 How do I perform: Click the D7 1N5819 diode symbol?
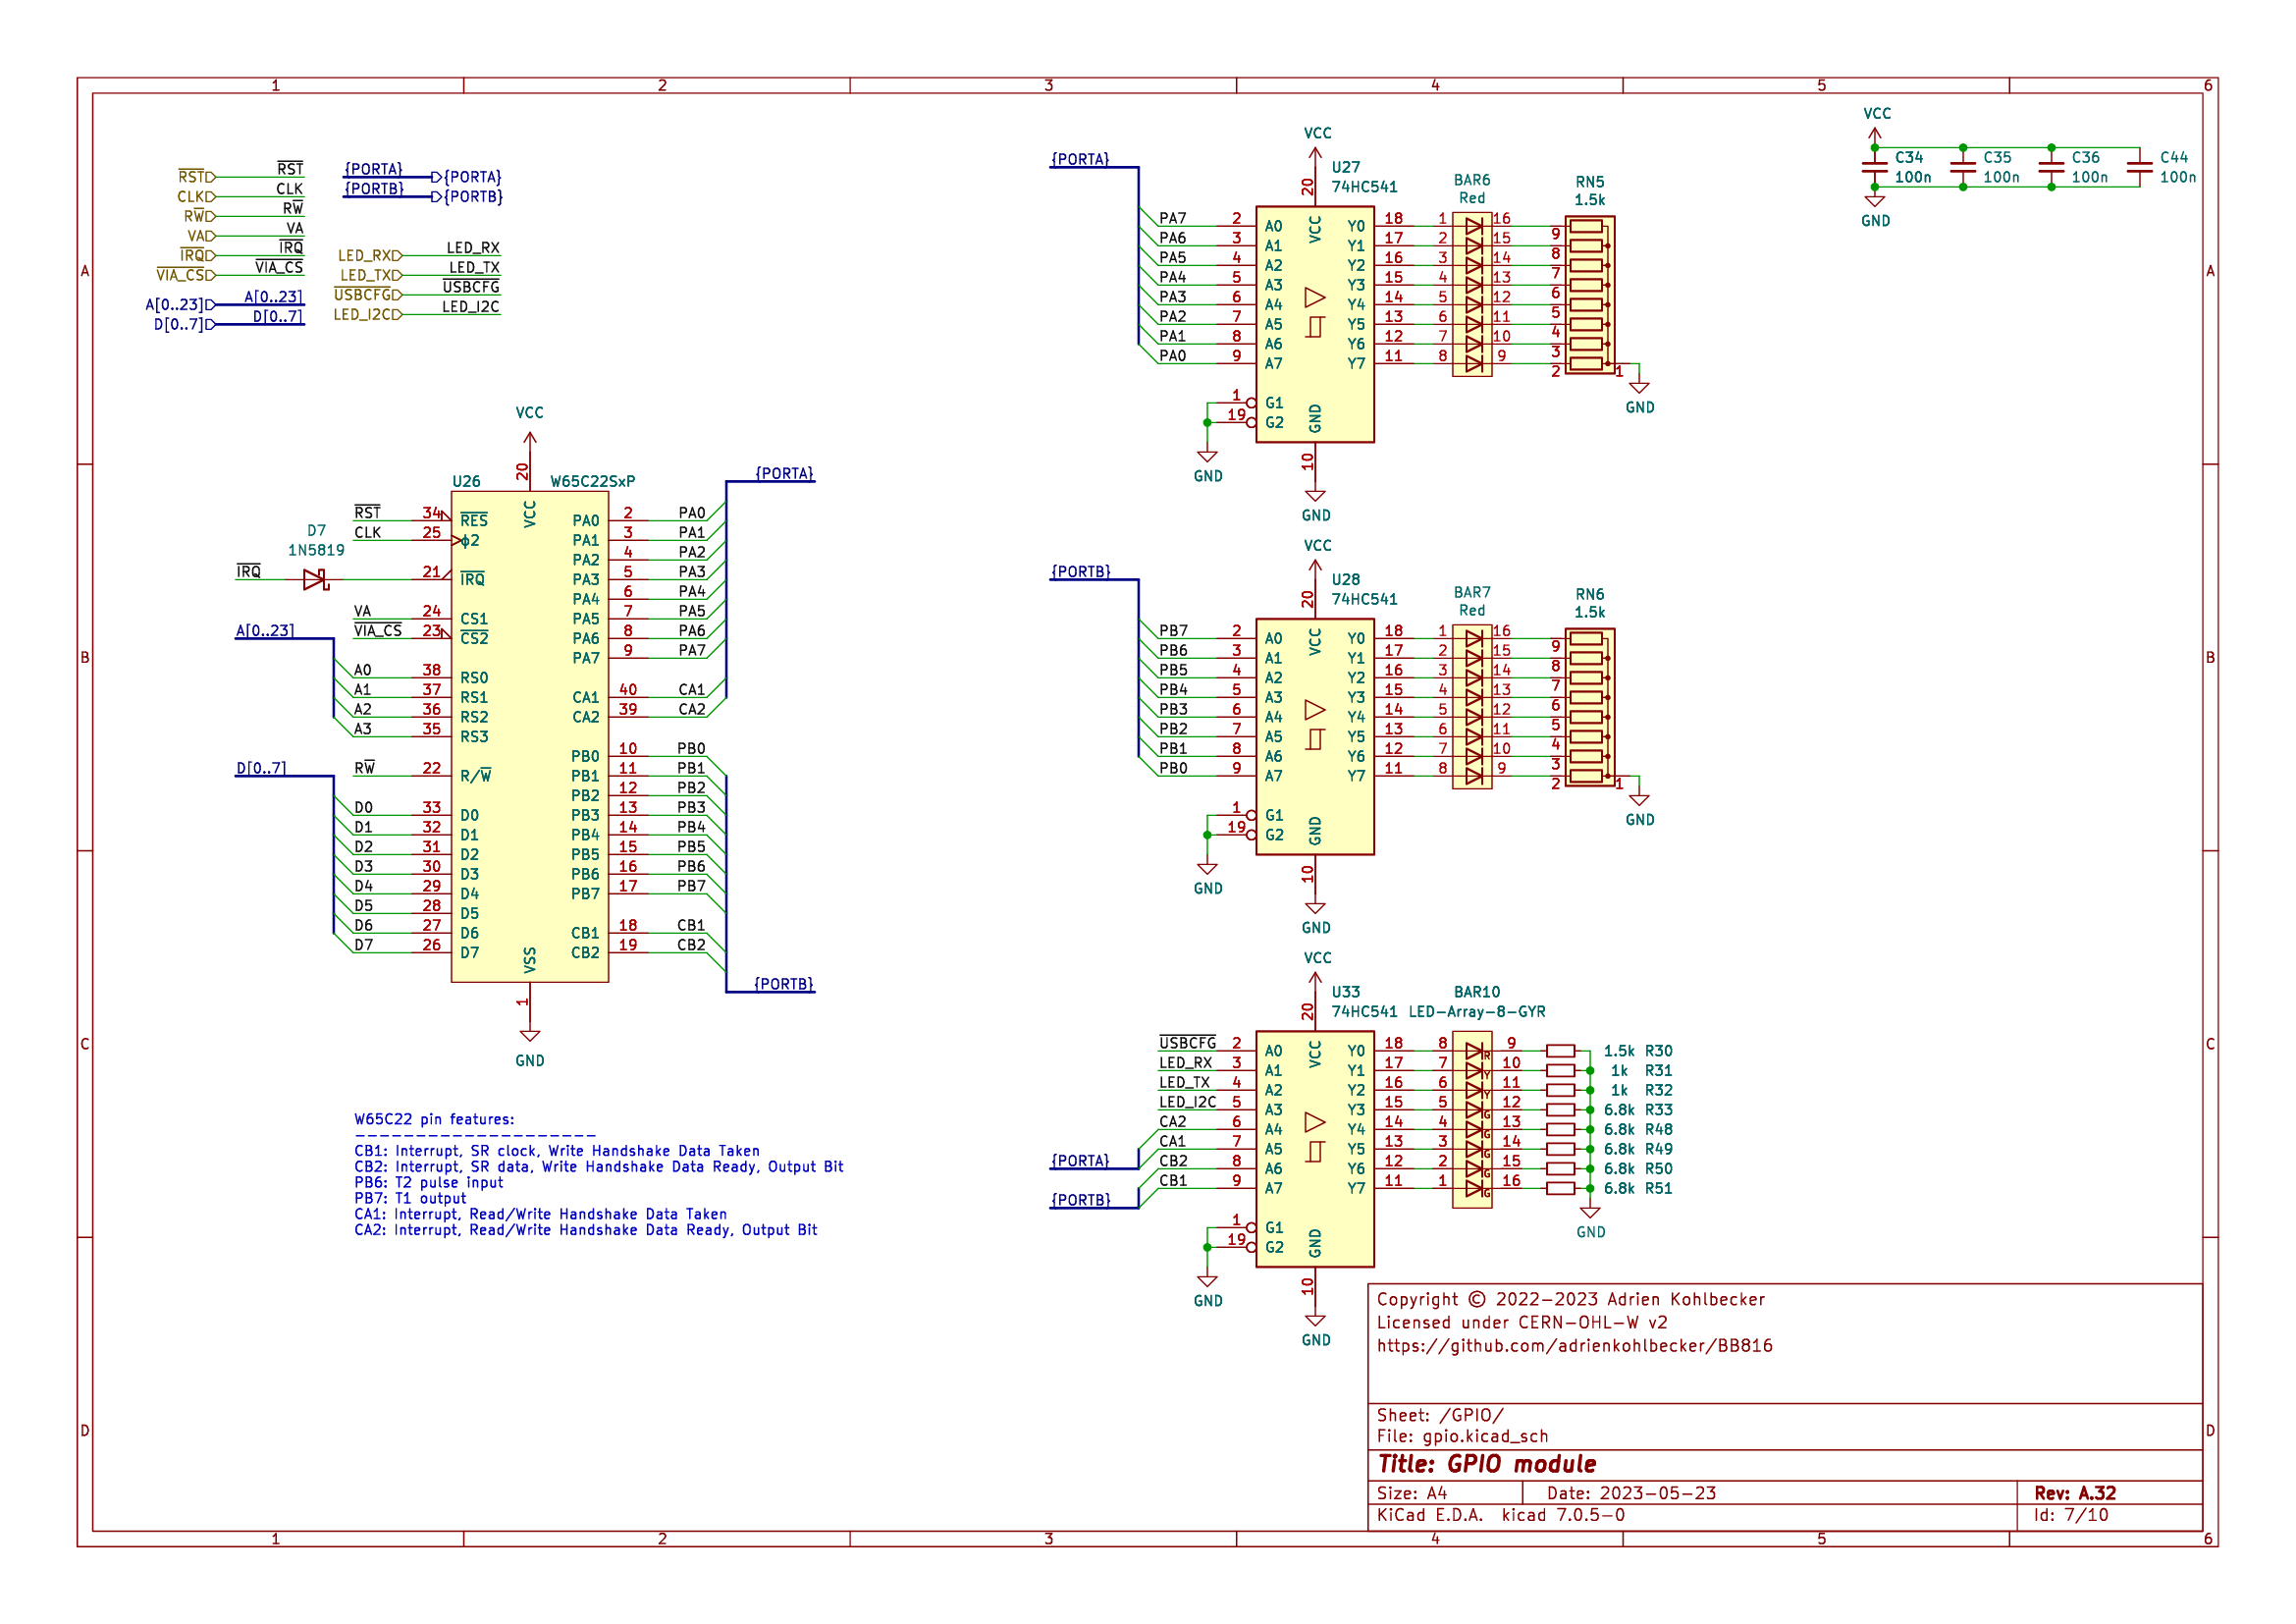pyautogui.click(x=315, y=579)
